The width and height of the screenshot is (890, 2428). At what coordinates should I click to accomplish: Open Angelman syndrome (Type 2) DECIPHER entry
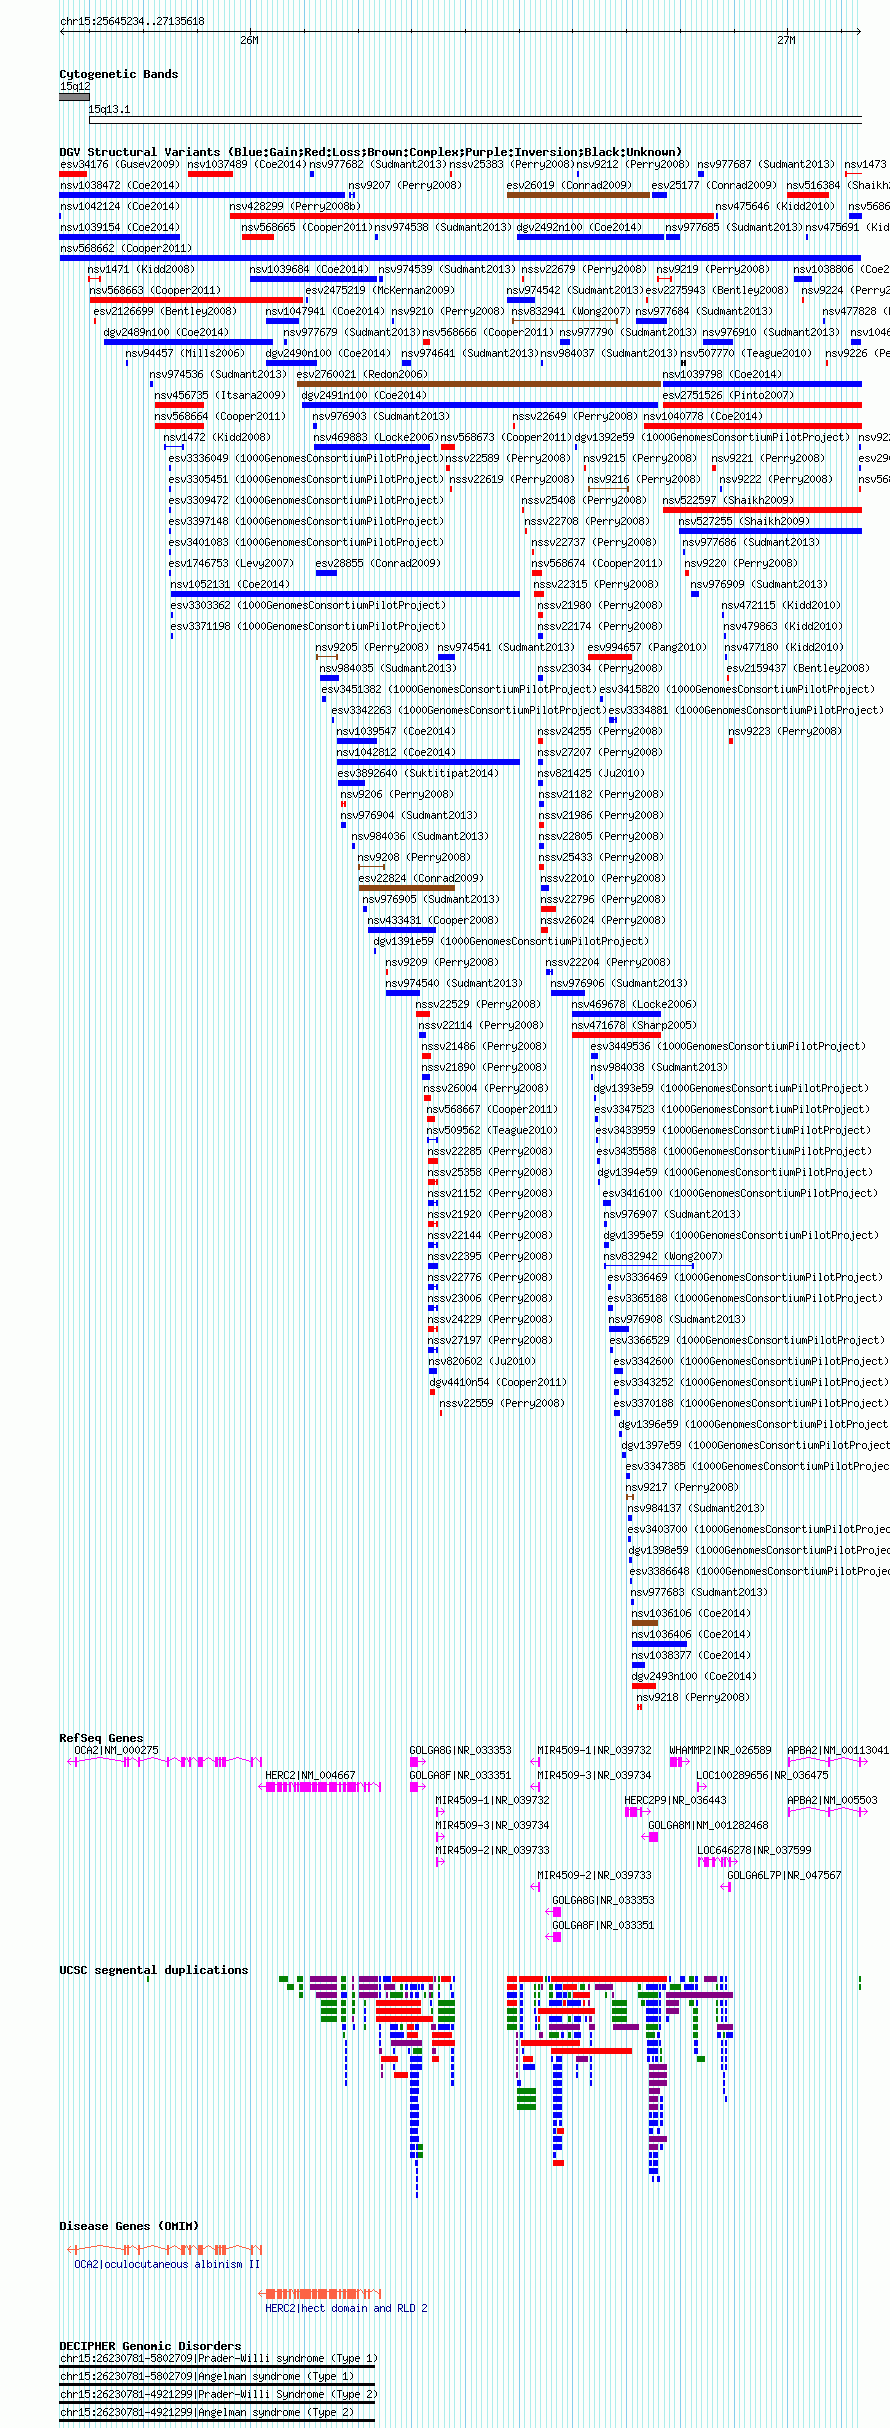click(x=207, y=2412)
